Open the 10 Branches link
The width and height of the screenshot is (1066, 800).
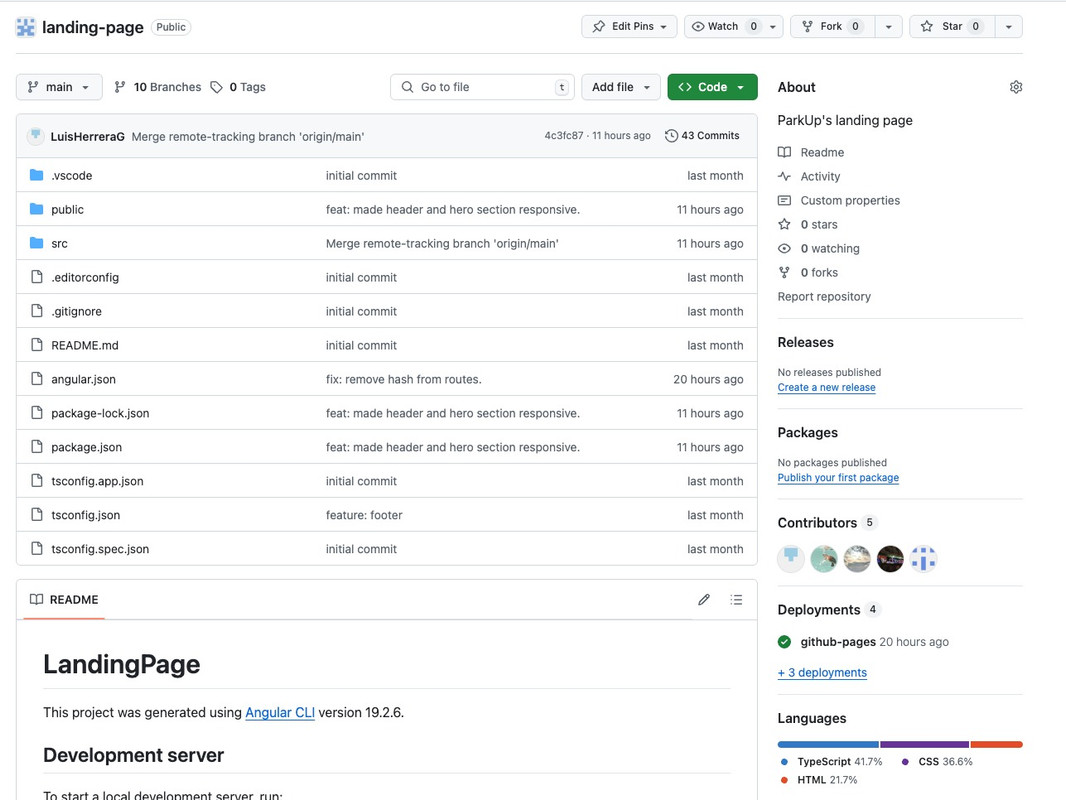[158, 87]
